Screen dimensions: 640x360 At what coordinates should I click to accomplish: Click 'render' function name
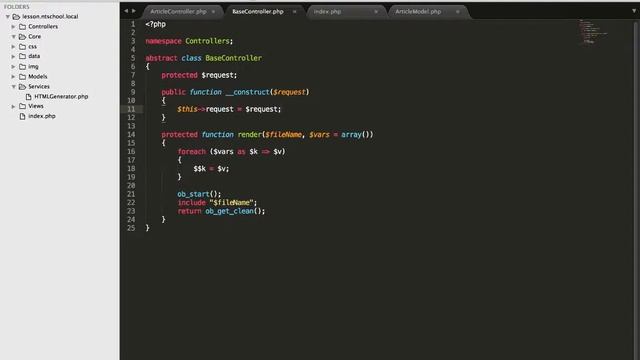(249, 135)
